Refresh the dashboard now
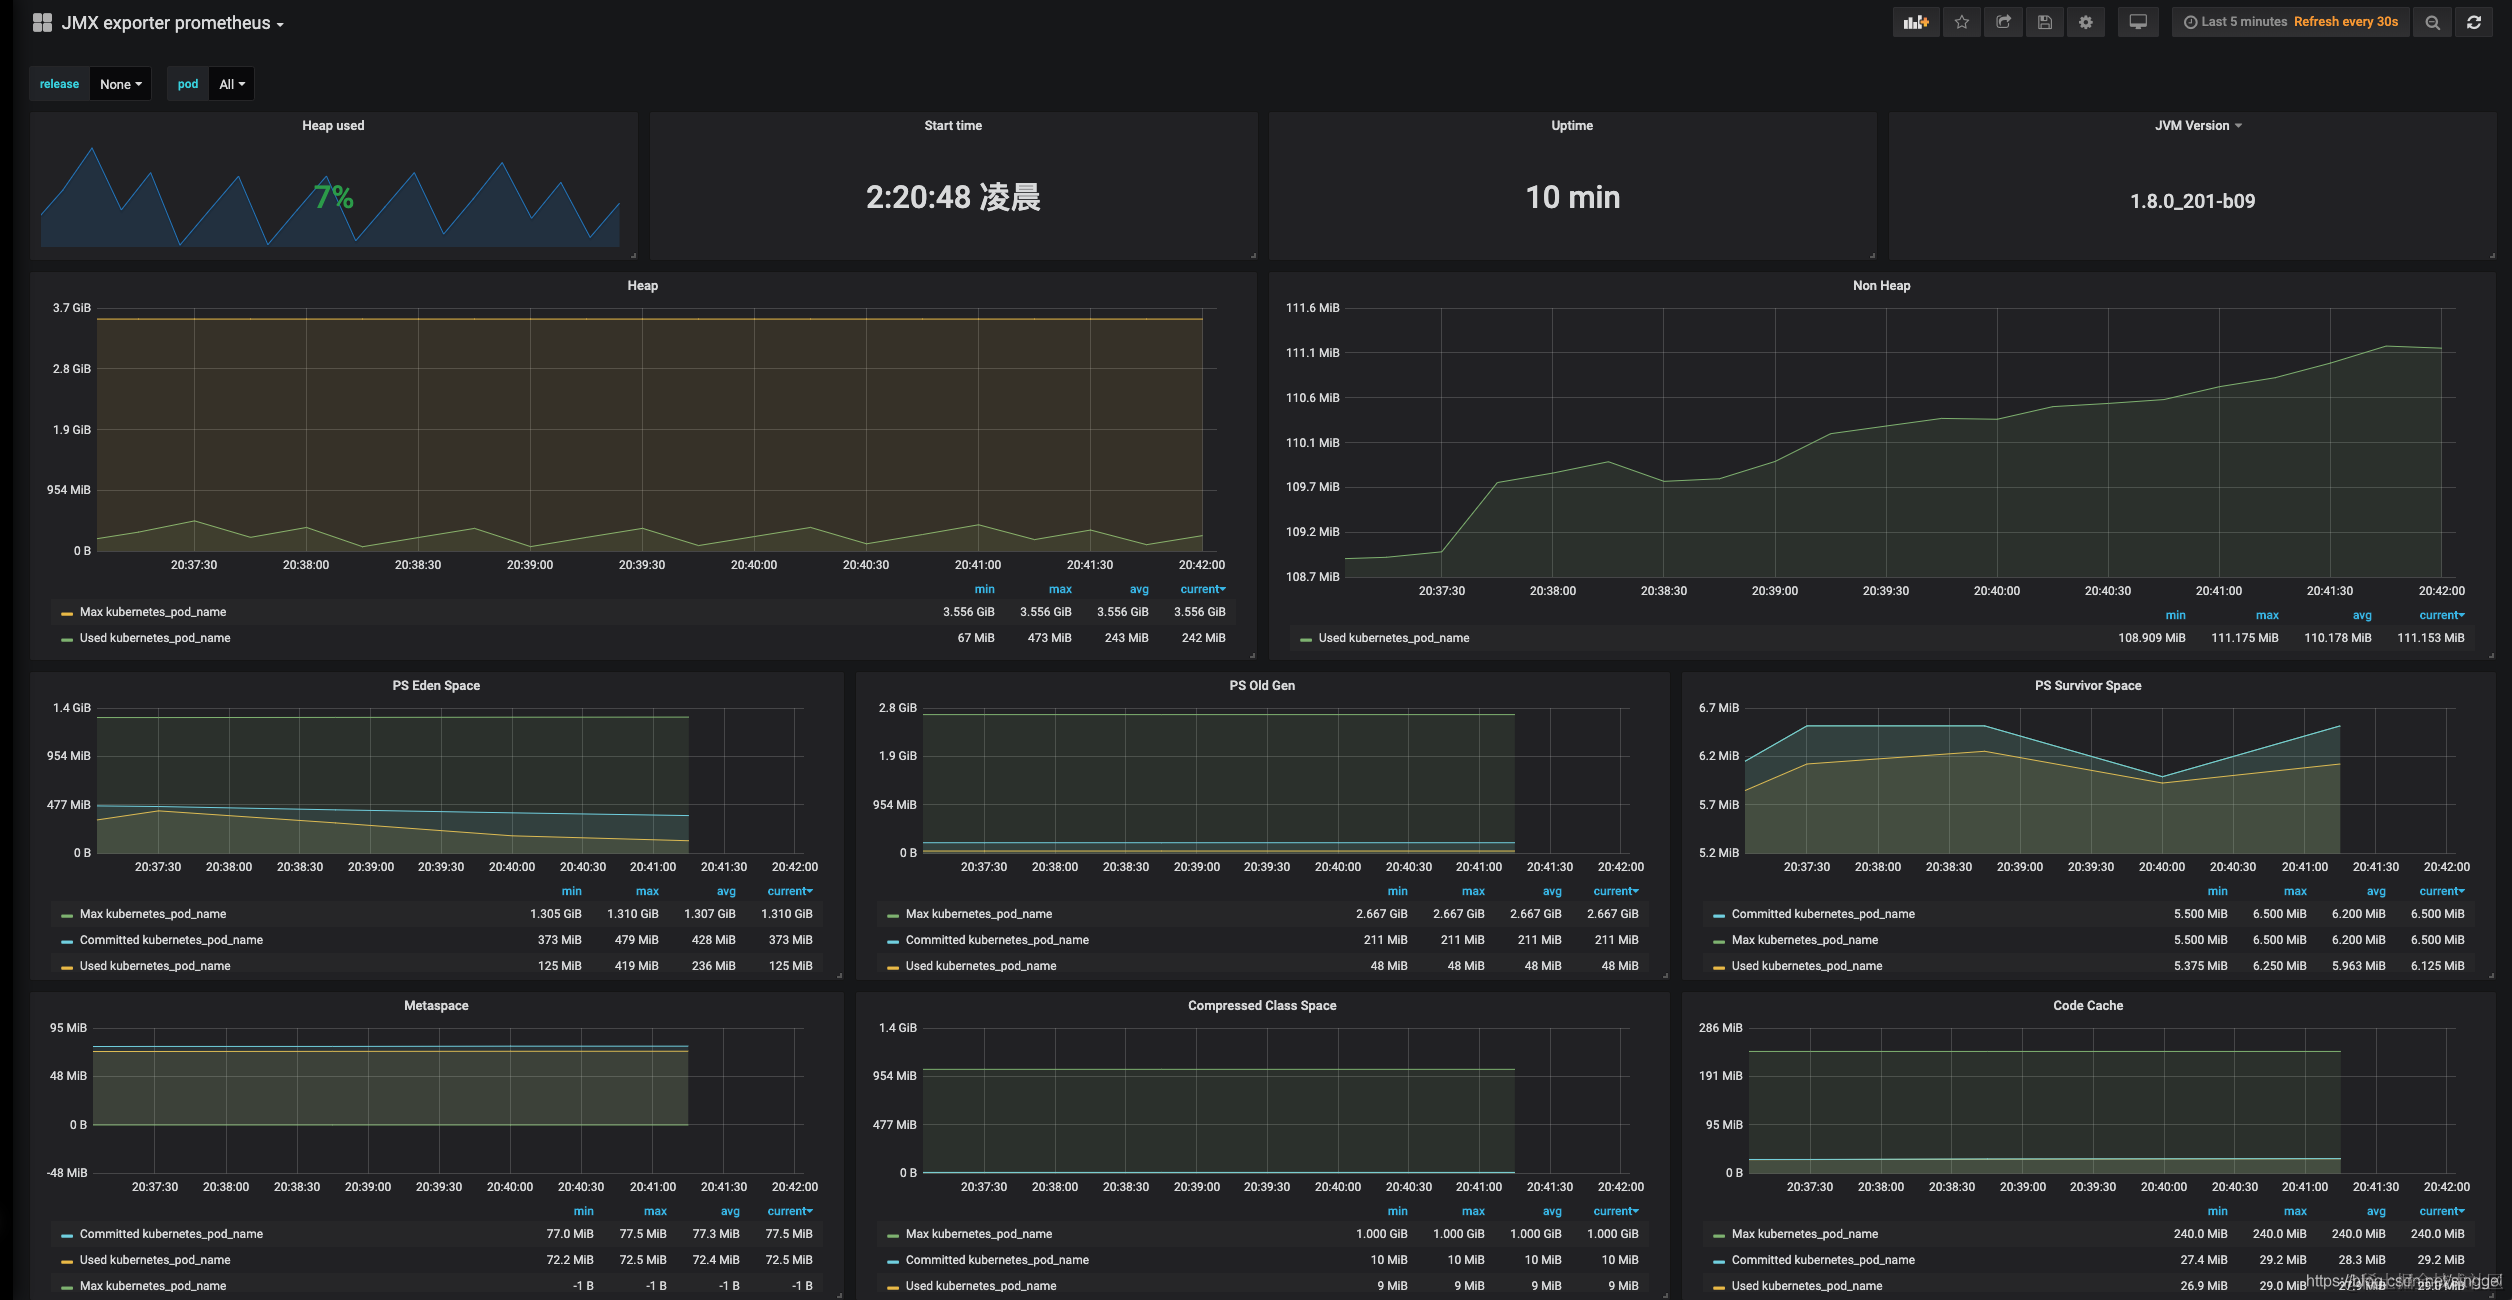2512x1300 pixels. (2474, 22)
